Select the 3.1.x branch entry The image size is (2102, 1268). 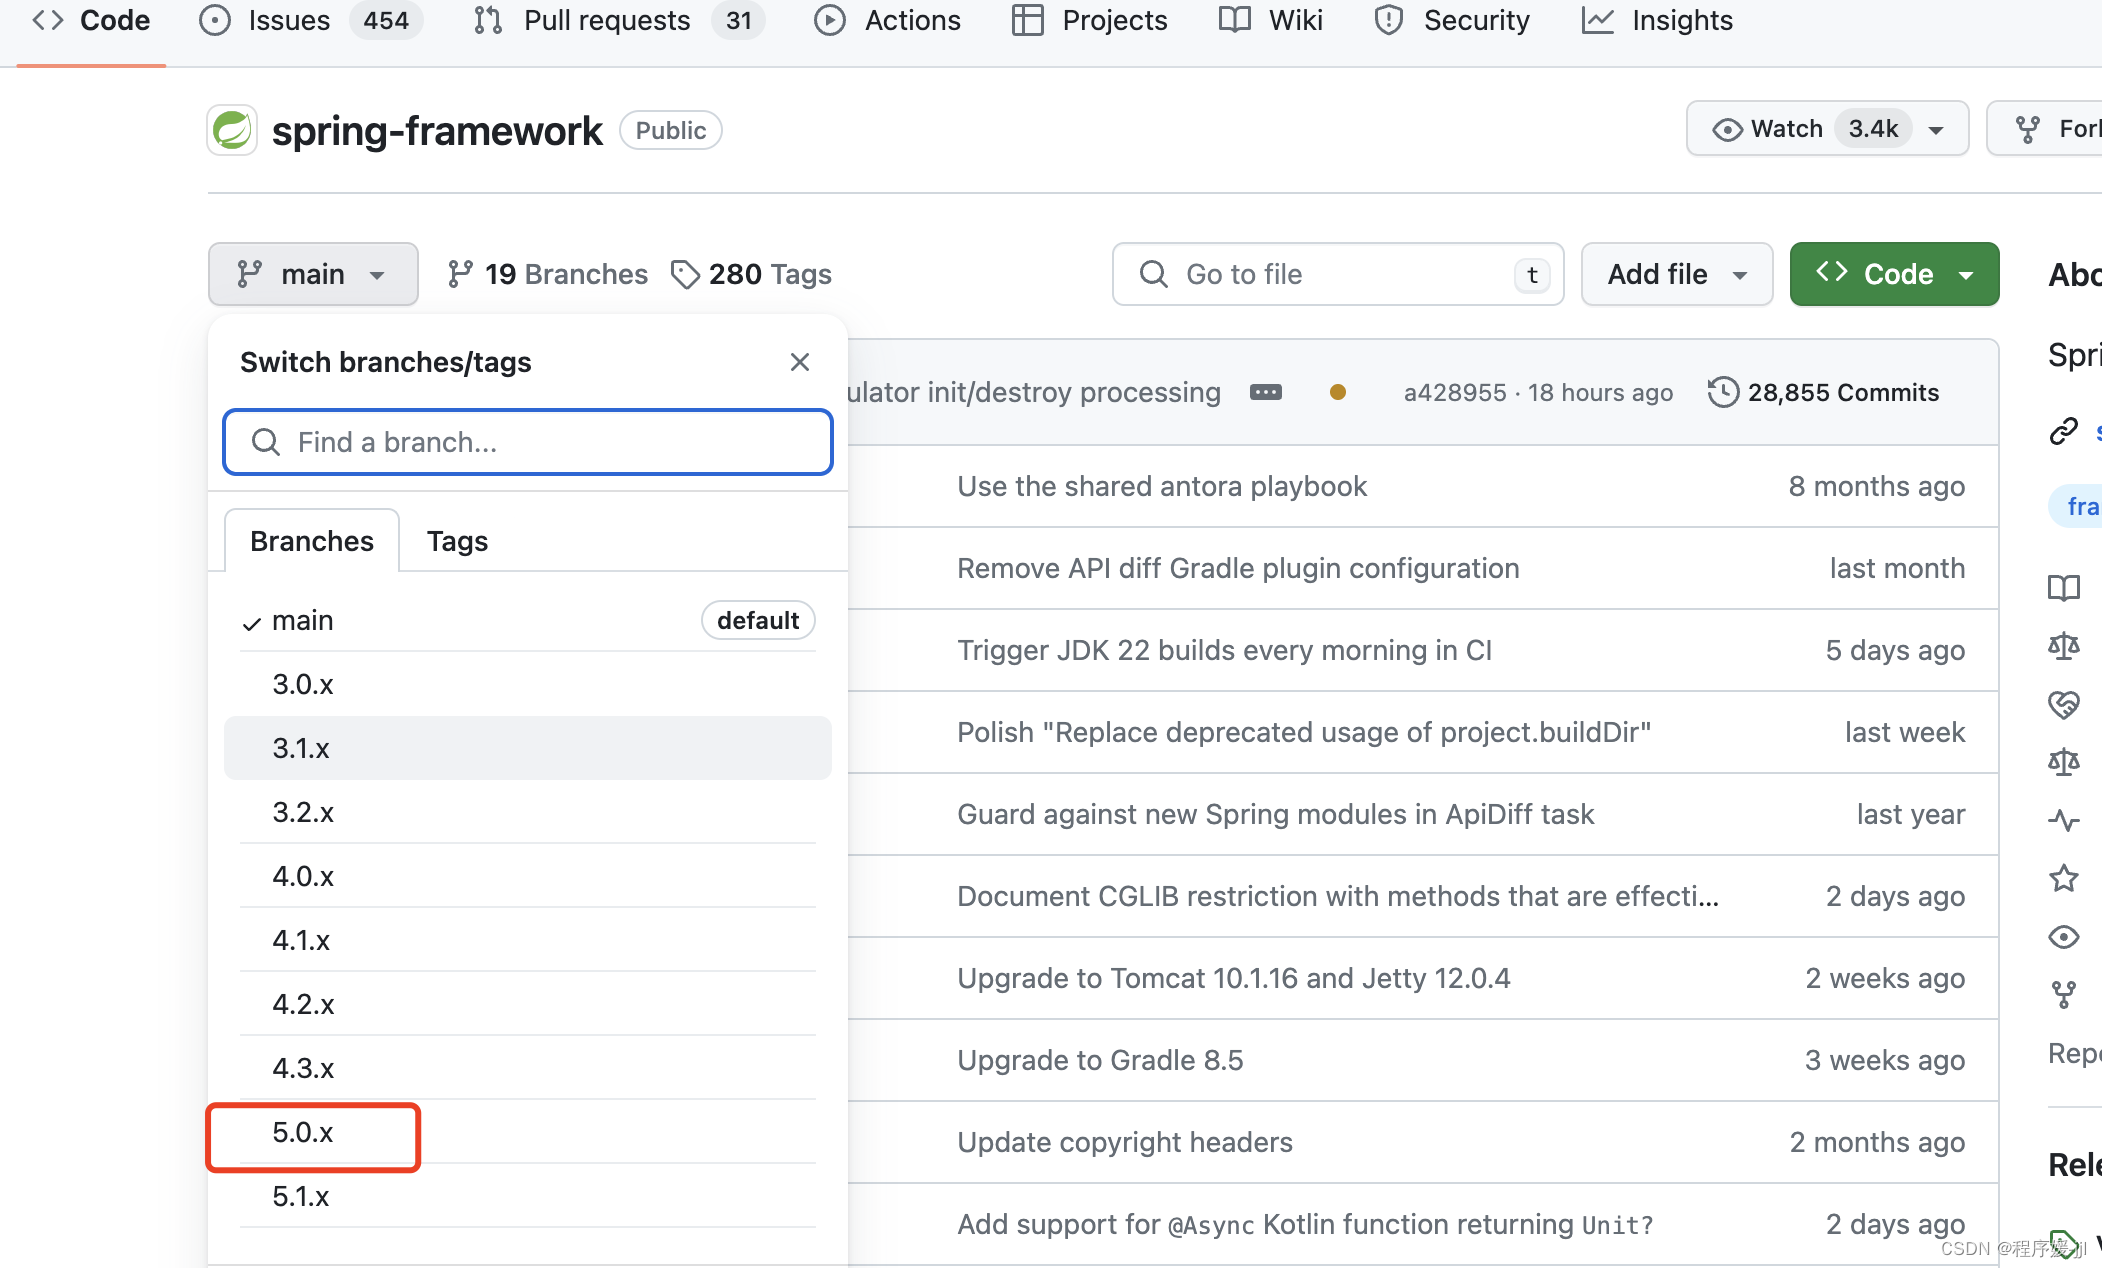pos(529,747)
